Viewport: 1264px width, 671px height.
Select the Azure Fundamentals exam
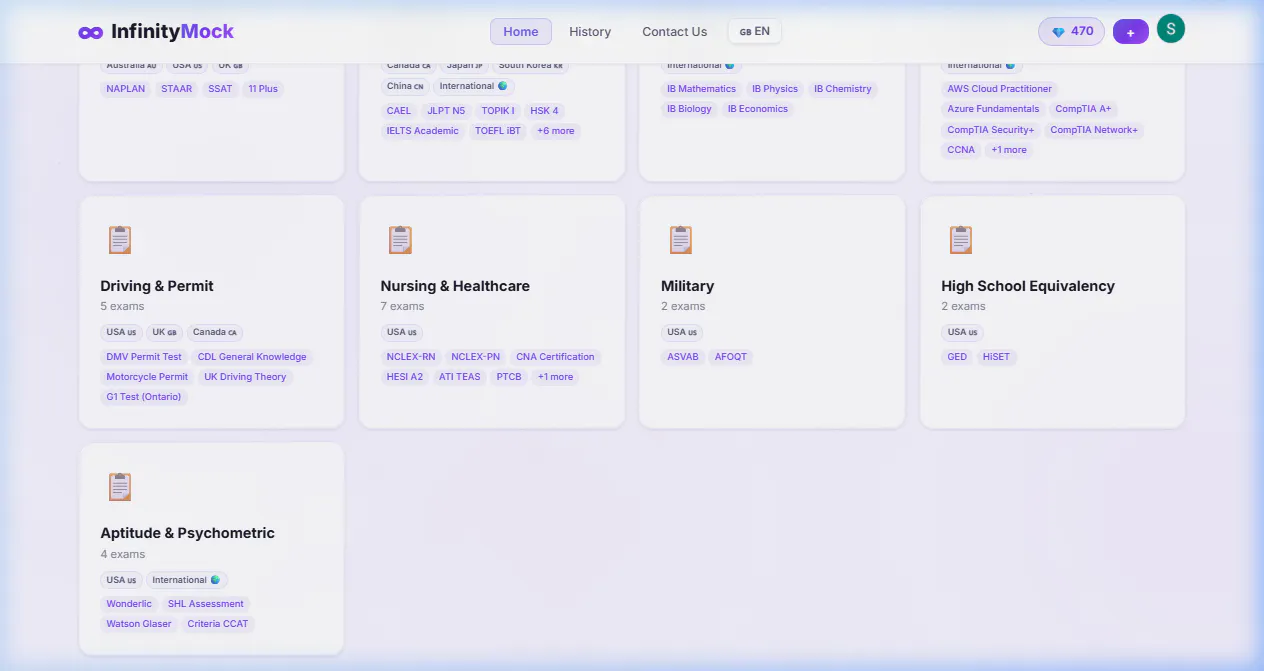(x=993, y=109)
